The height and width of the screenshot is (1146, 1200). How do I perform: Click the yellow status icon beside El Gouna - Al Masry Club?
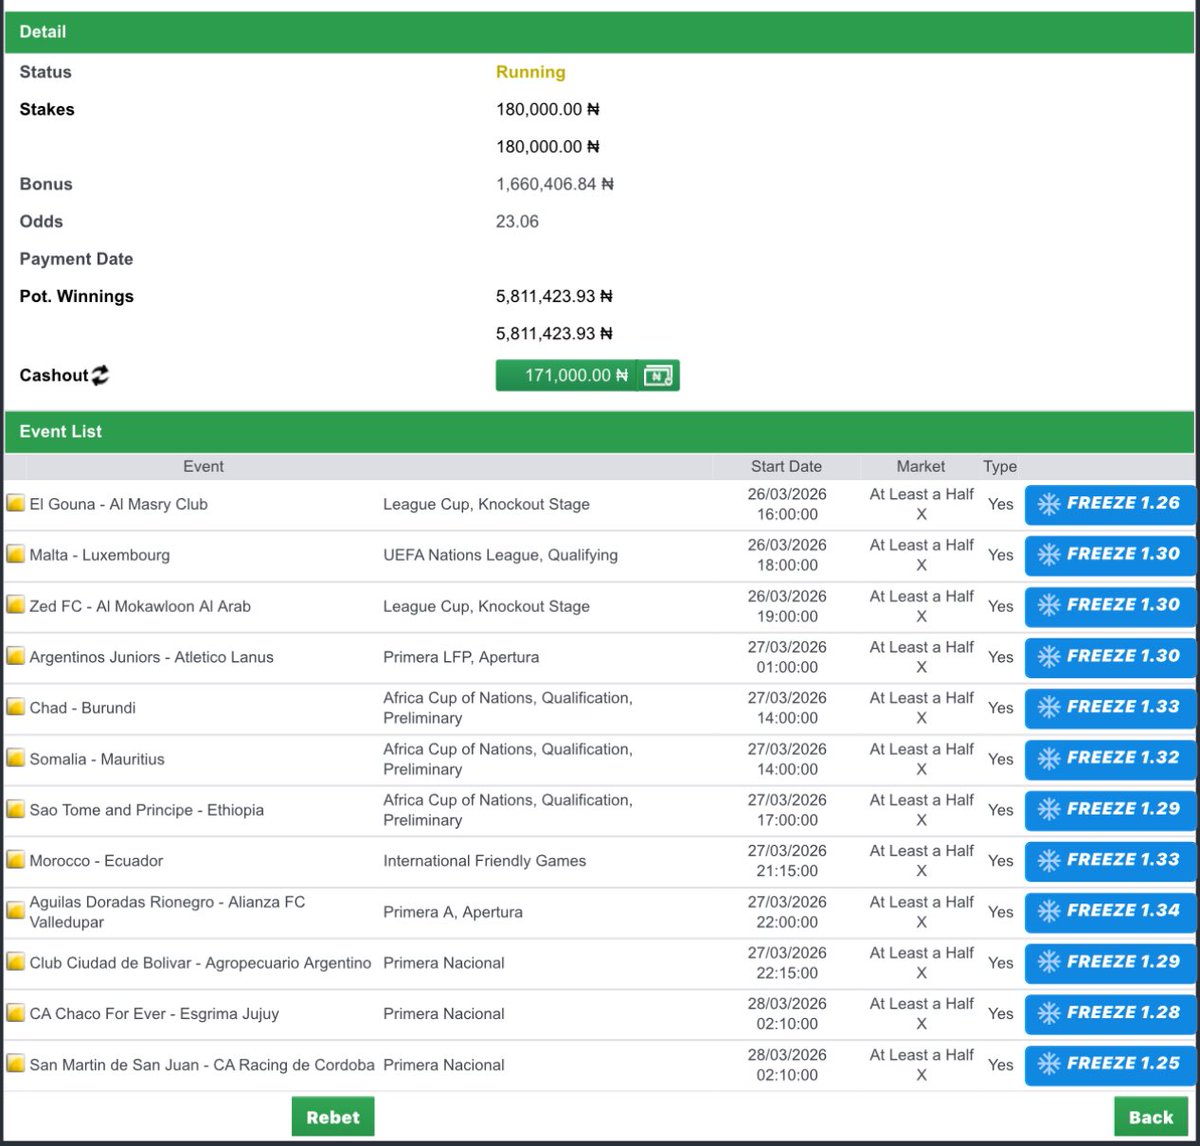coord(15,503)
